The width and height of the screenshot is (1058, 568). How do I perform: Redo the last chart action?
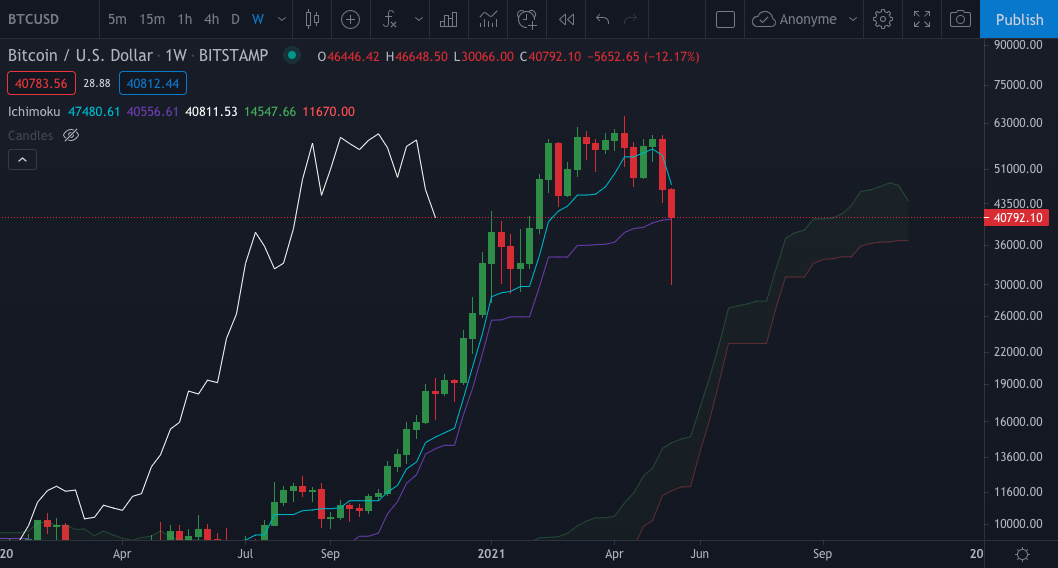(630, 19)
